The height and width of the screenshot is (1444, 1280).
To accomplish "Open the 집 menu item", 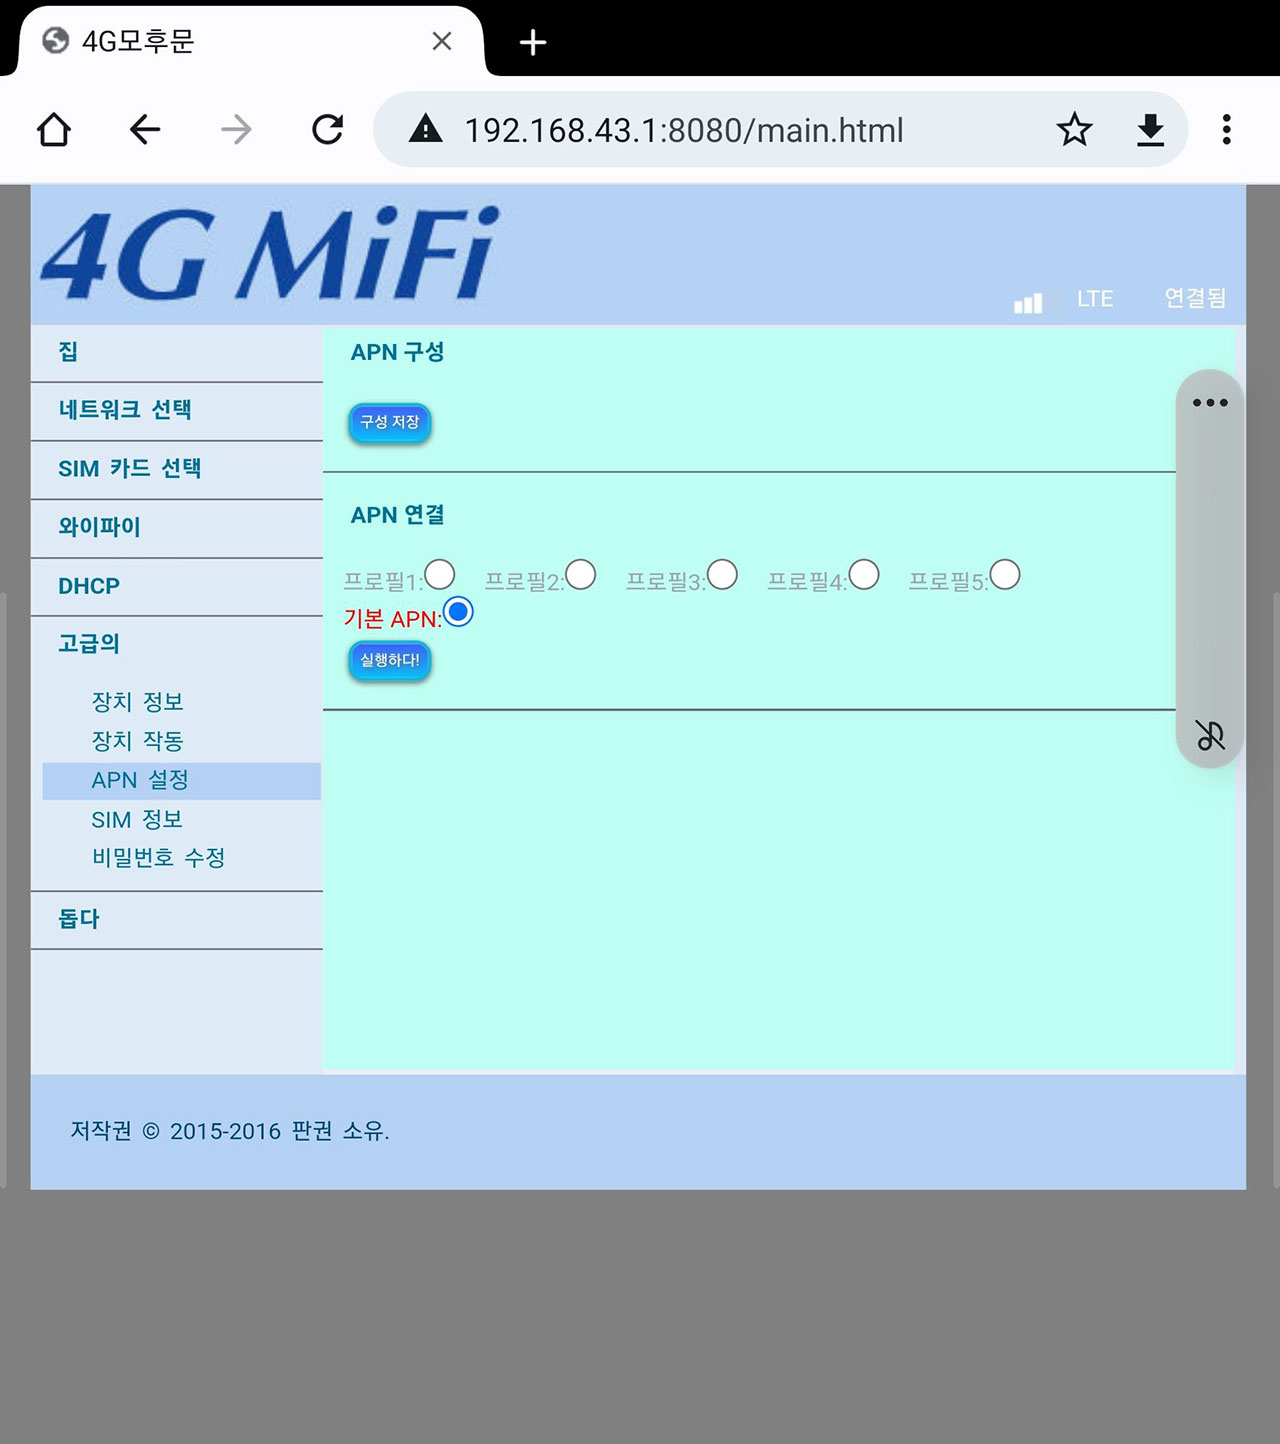I will click(x=177, y=353).
